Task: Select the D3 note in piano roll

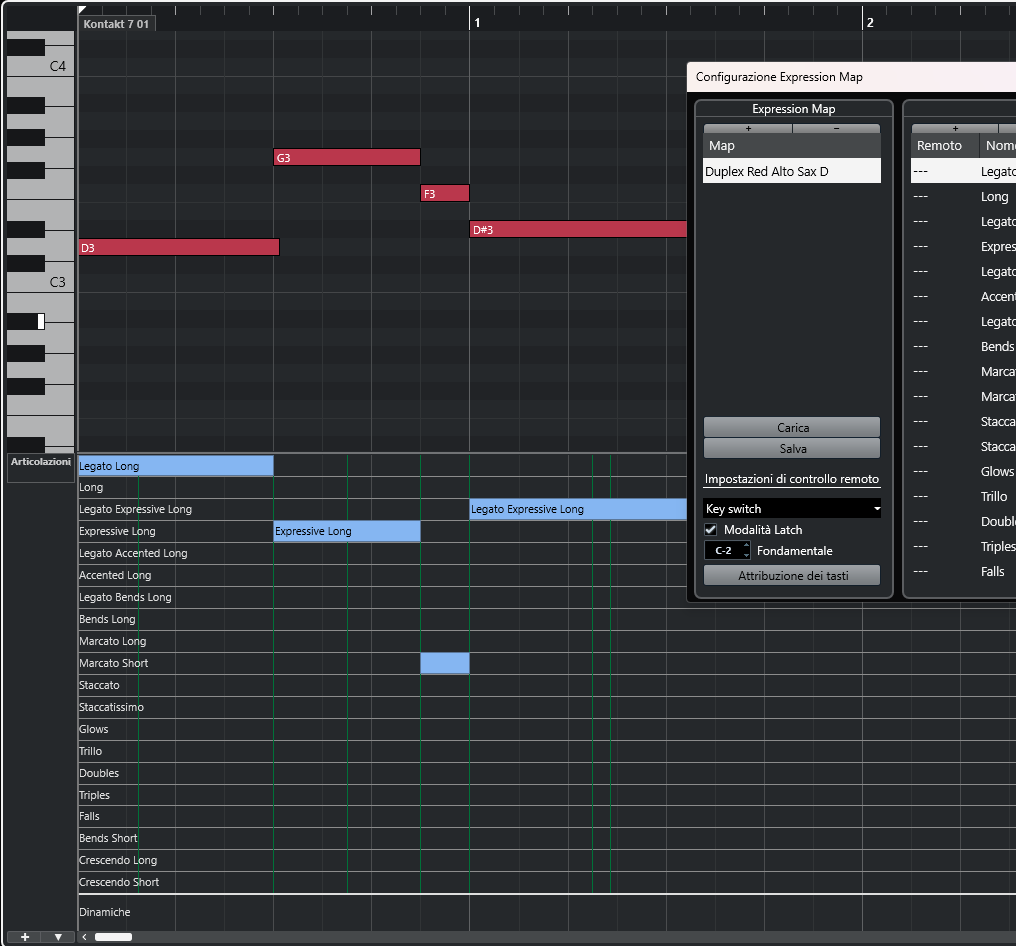Action: 179,248
